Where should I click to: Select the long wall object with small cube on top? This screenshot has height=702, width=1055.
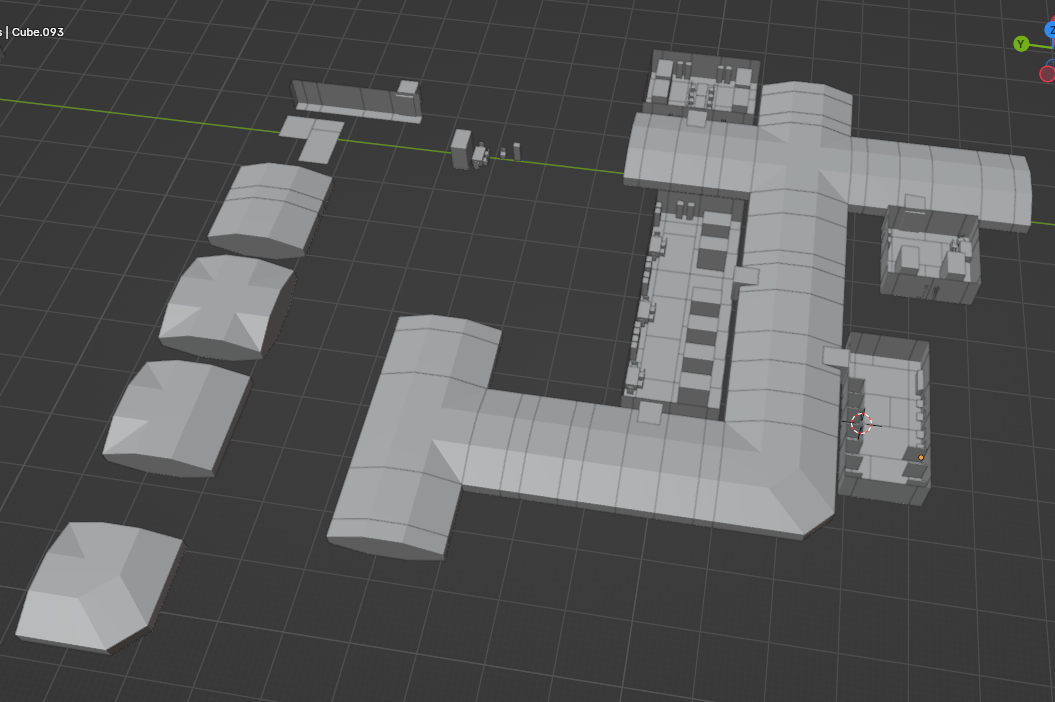[357, 102]
